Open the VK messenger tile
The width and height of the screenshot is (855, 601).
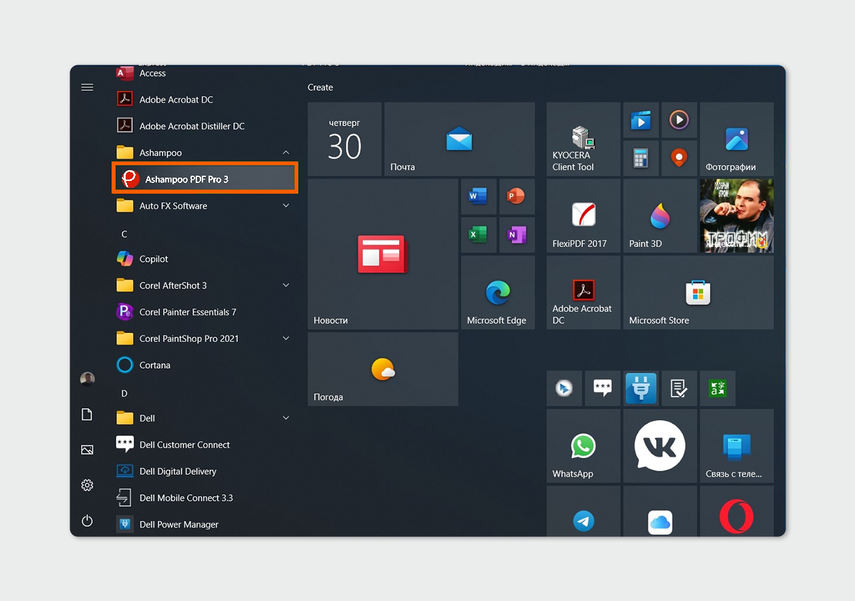click(659, 446)
